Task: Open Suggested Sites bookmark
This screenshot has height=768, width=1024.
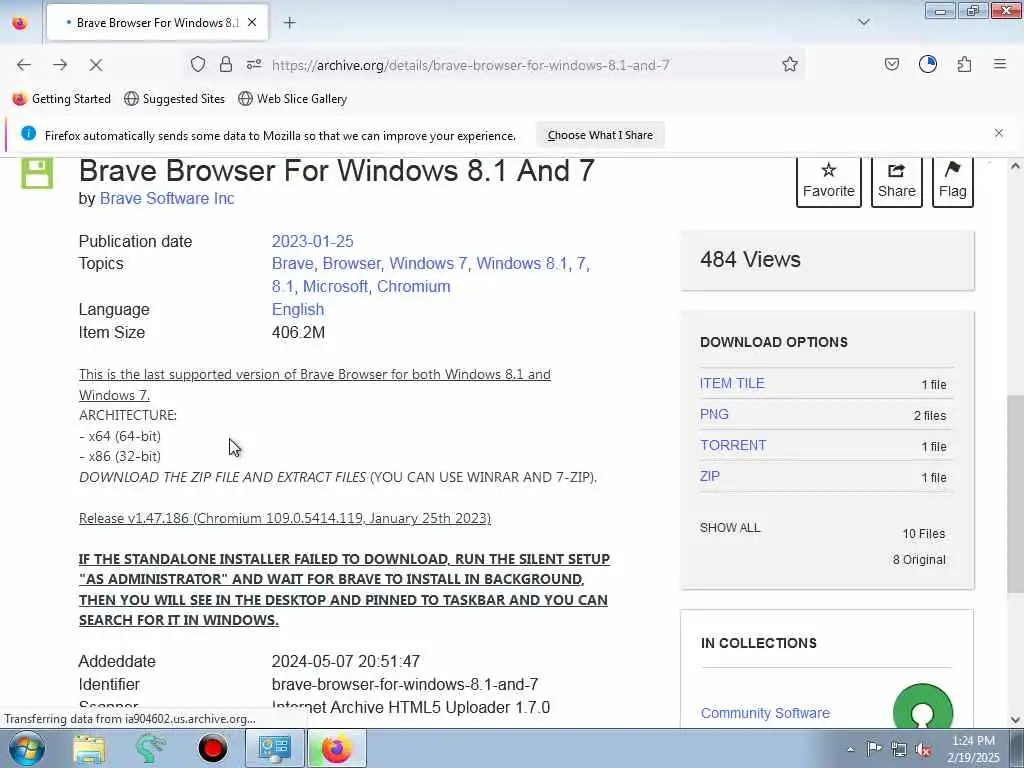Action: pyautogui.click(x=174, y=99)
